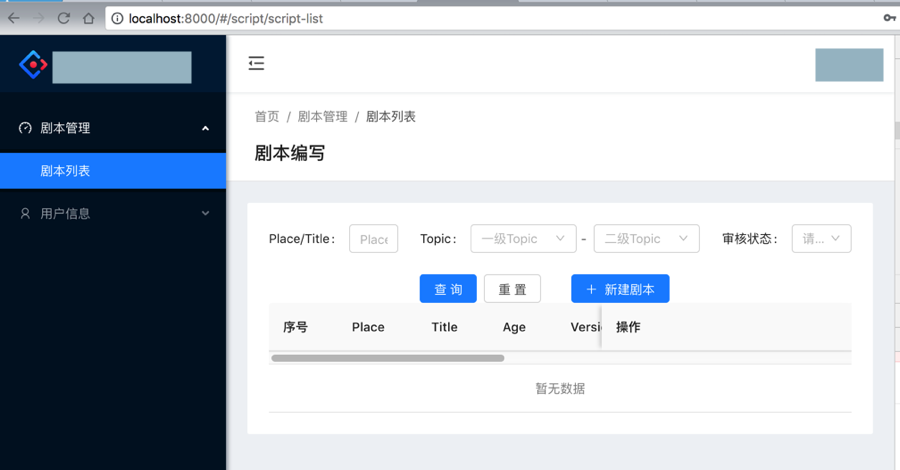Focus the Place/Title input field
Viewport: 900px width, 470px height.
tap(374, 239)
